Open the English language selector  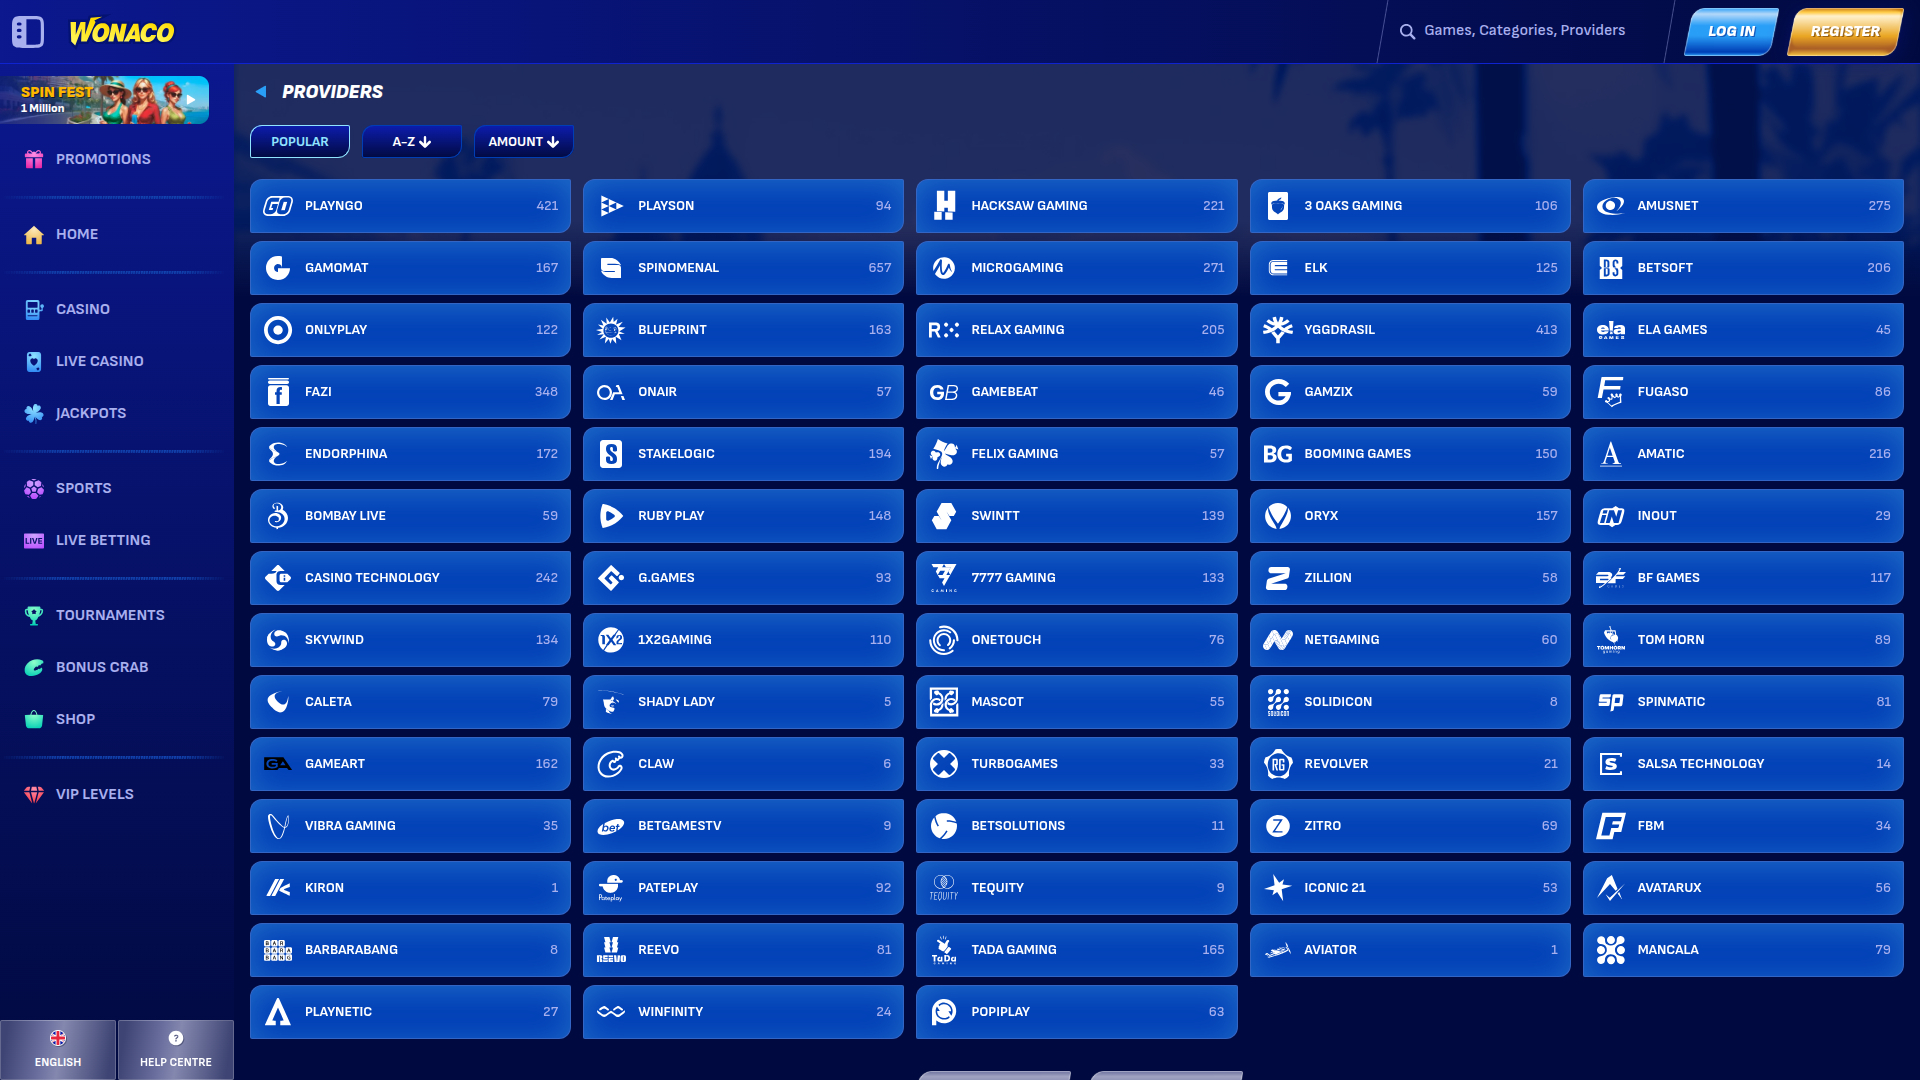point(58,1049)
